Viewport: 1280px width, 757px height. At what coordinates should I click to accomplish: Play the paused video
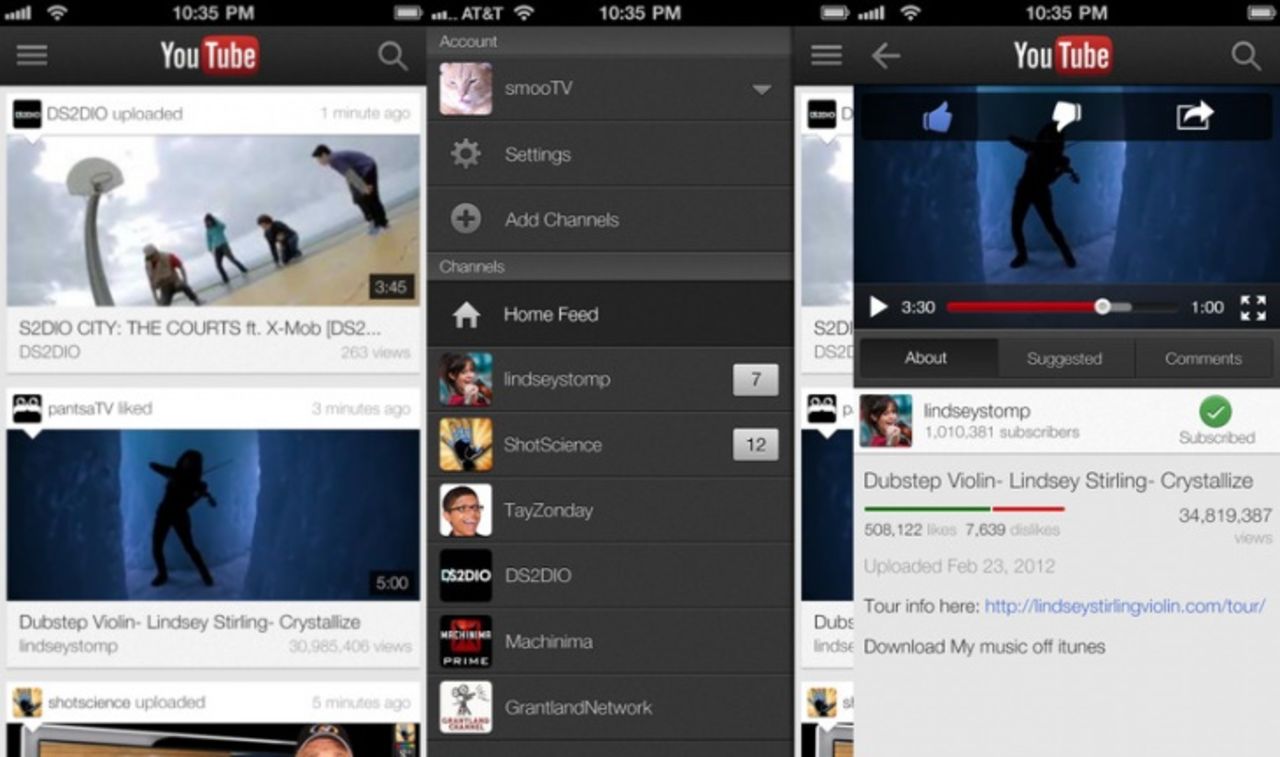(x=880, y=306)
